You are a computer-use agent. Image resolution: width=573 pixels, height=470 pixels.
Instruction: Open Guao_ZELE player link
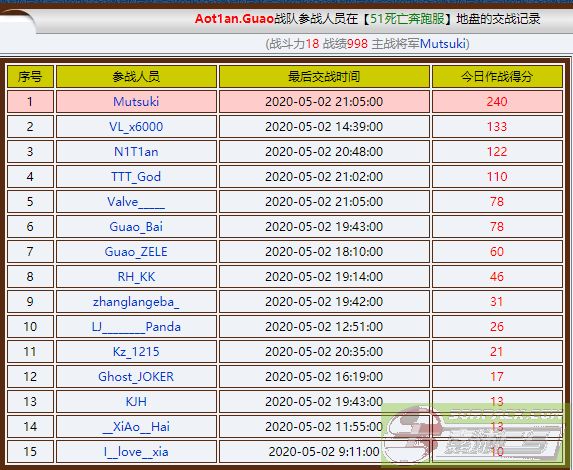[136, 252]
